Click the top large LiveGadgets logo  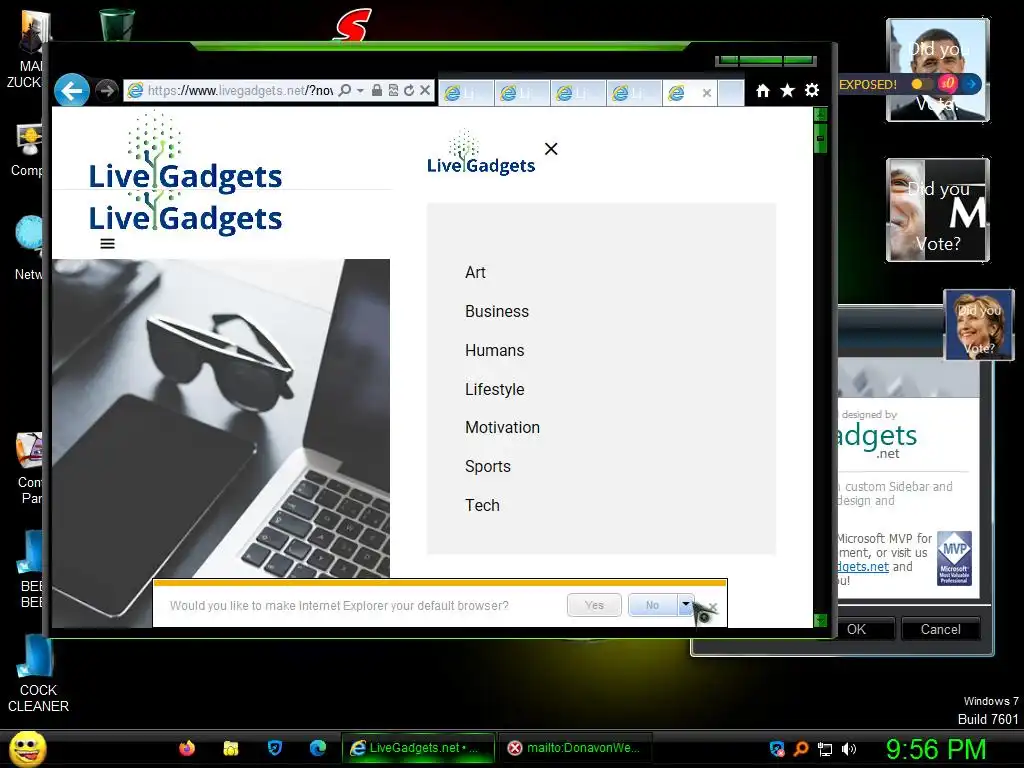click(185, 150)
